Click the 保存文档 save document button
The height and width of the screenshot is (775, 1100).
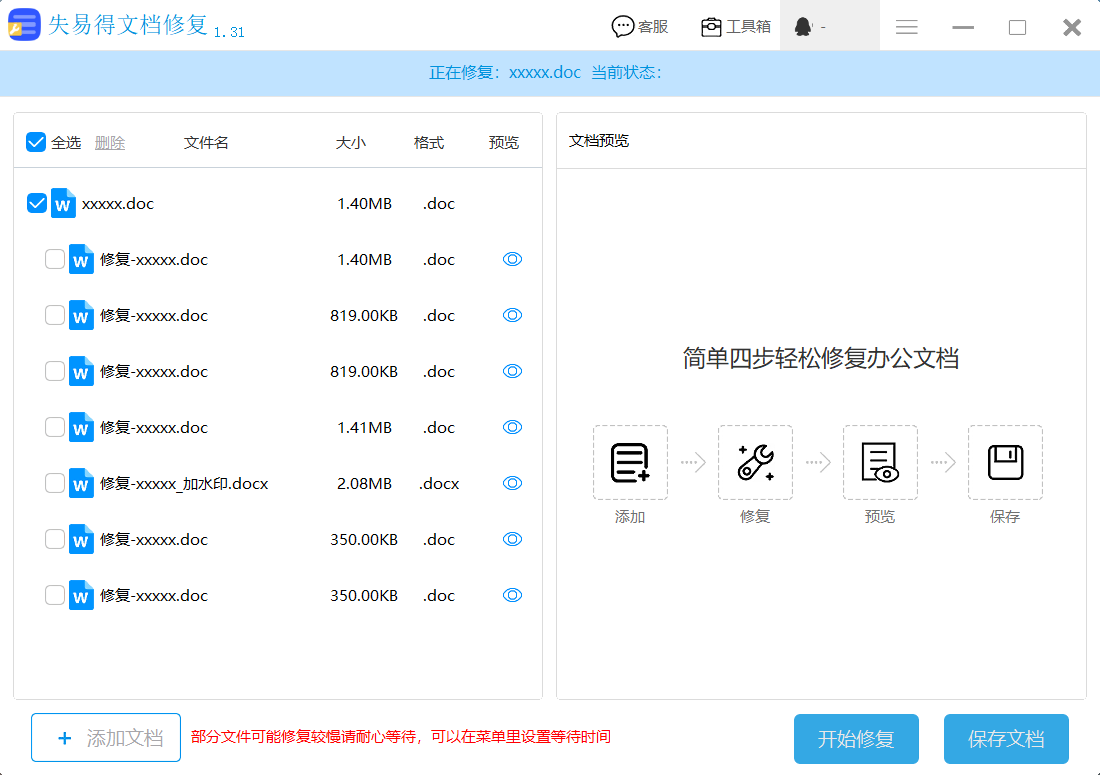[1006, 739]
